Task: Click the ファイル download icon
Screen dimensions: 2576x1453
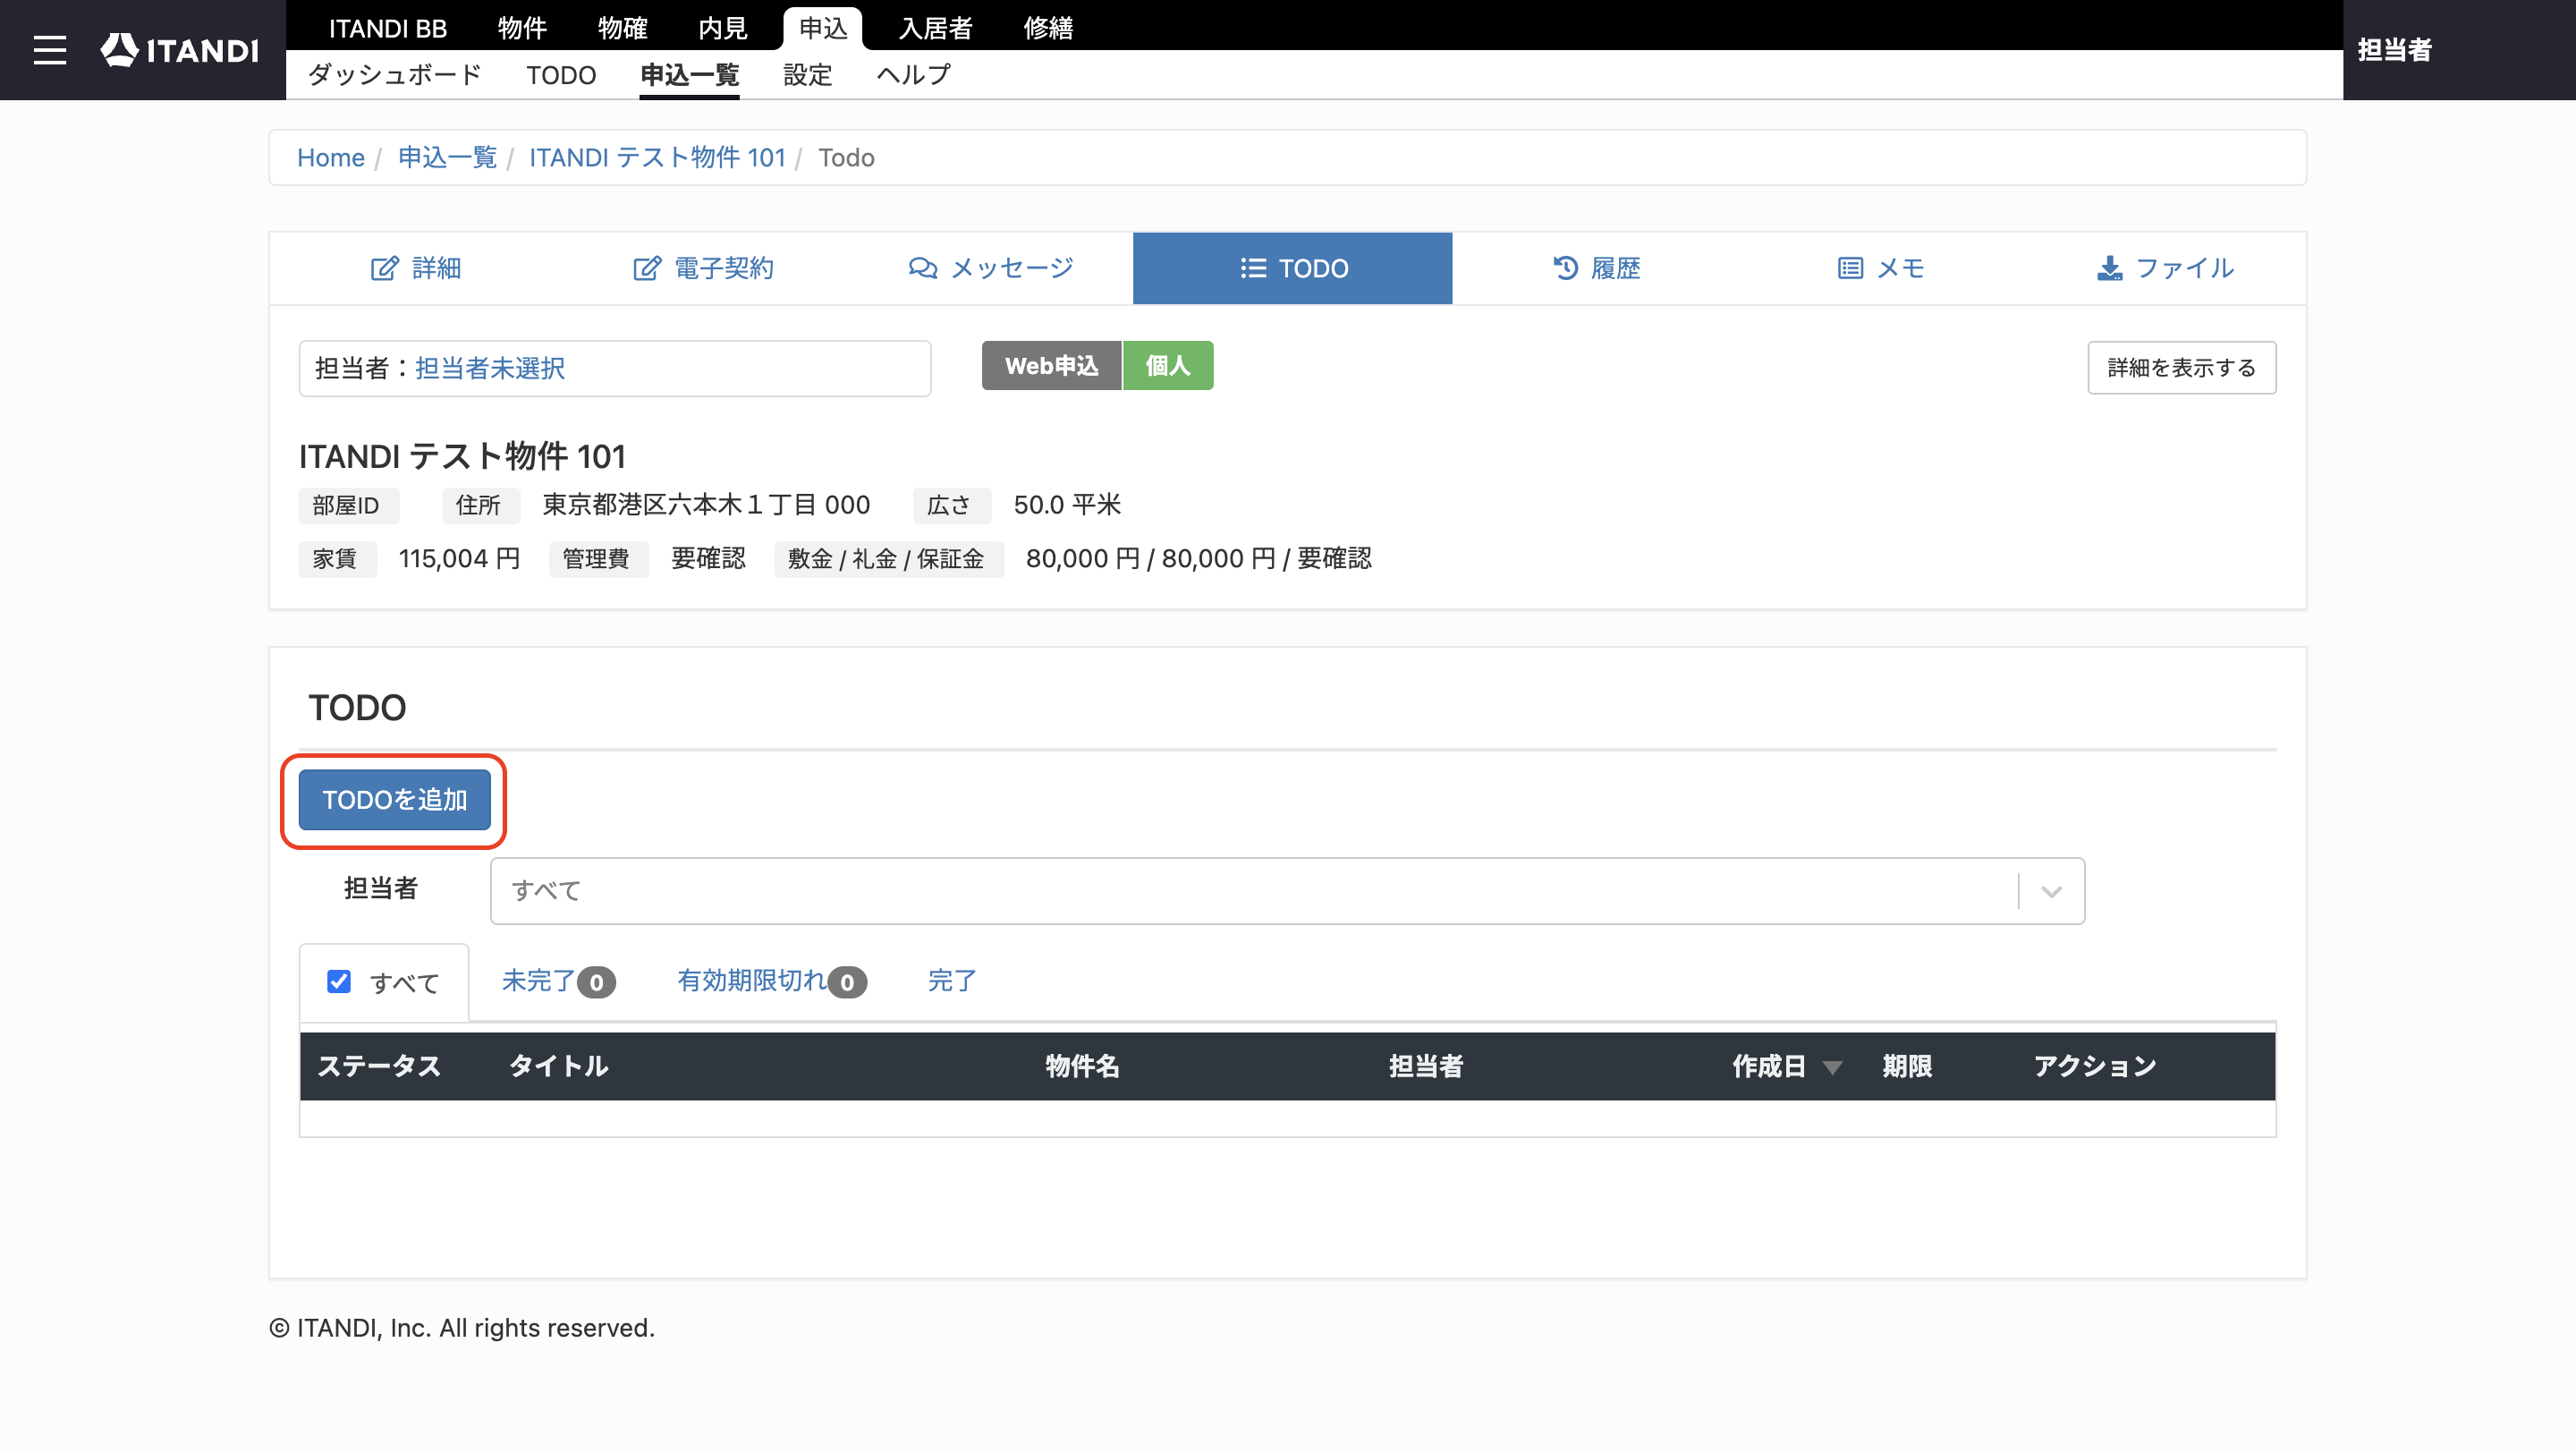Action: point(2109,268)
